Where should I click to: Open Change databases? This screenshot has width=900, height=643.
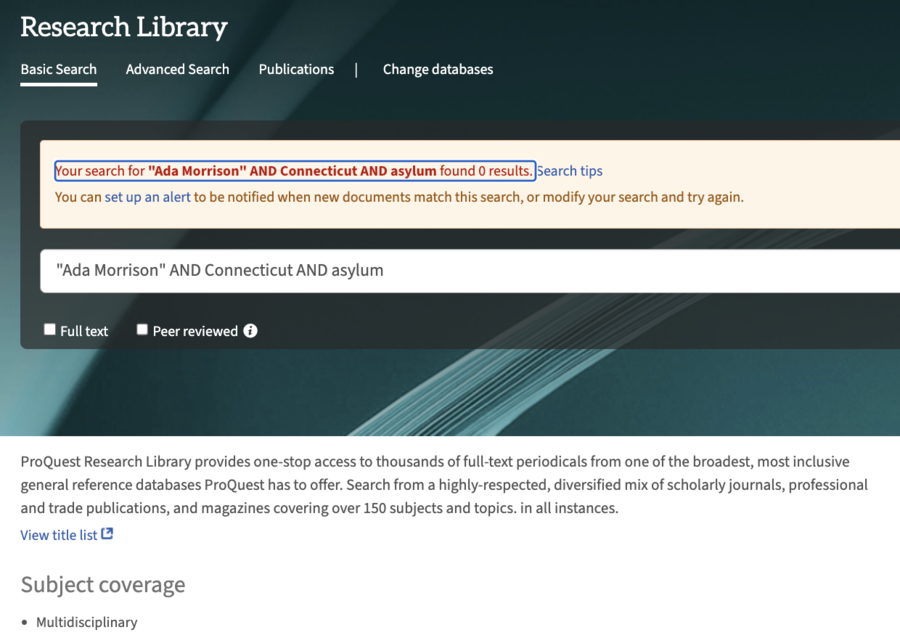click(x=437, y=69)
